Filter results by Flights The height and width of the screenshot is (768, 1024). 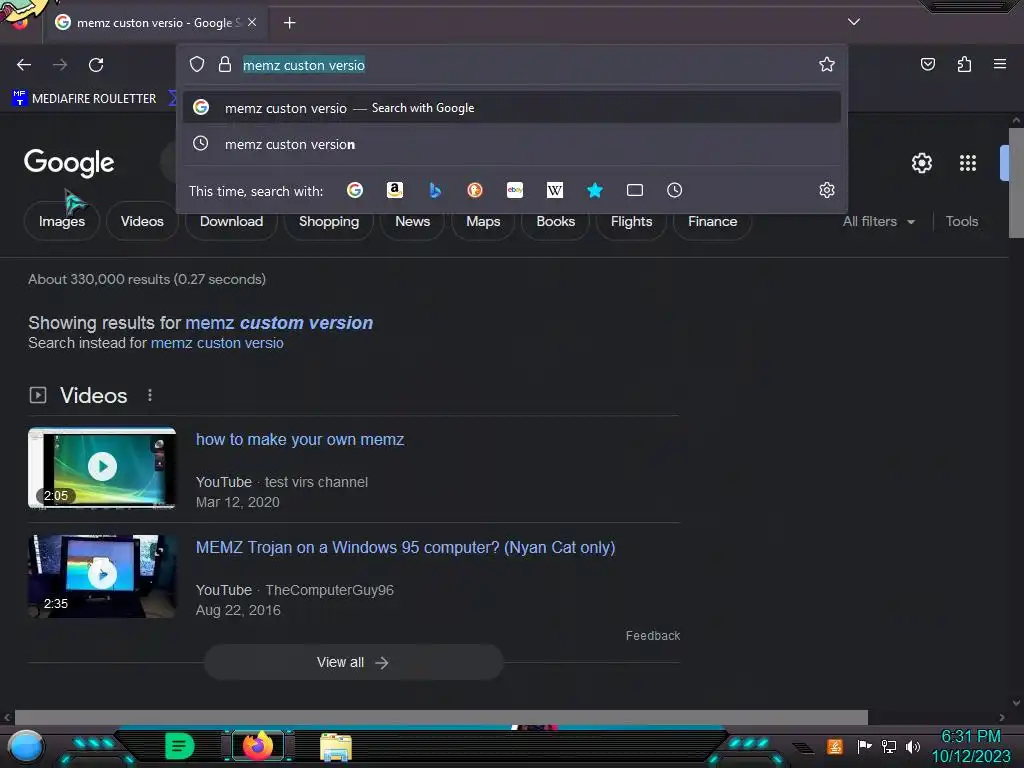point(631,221)
